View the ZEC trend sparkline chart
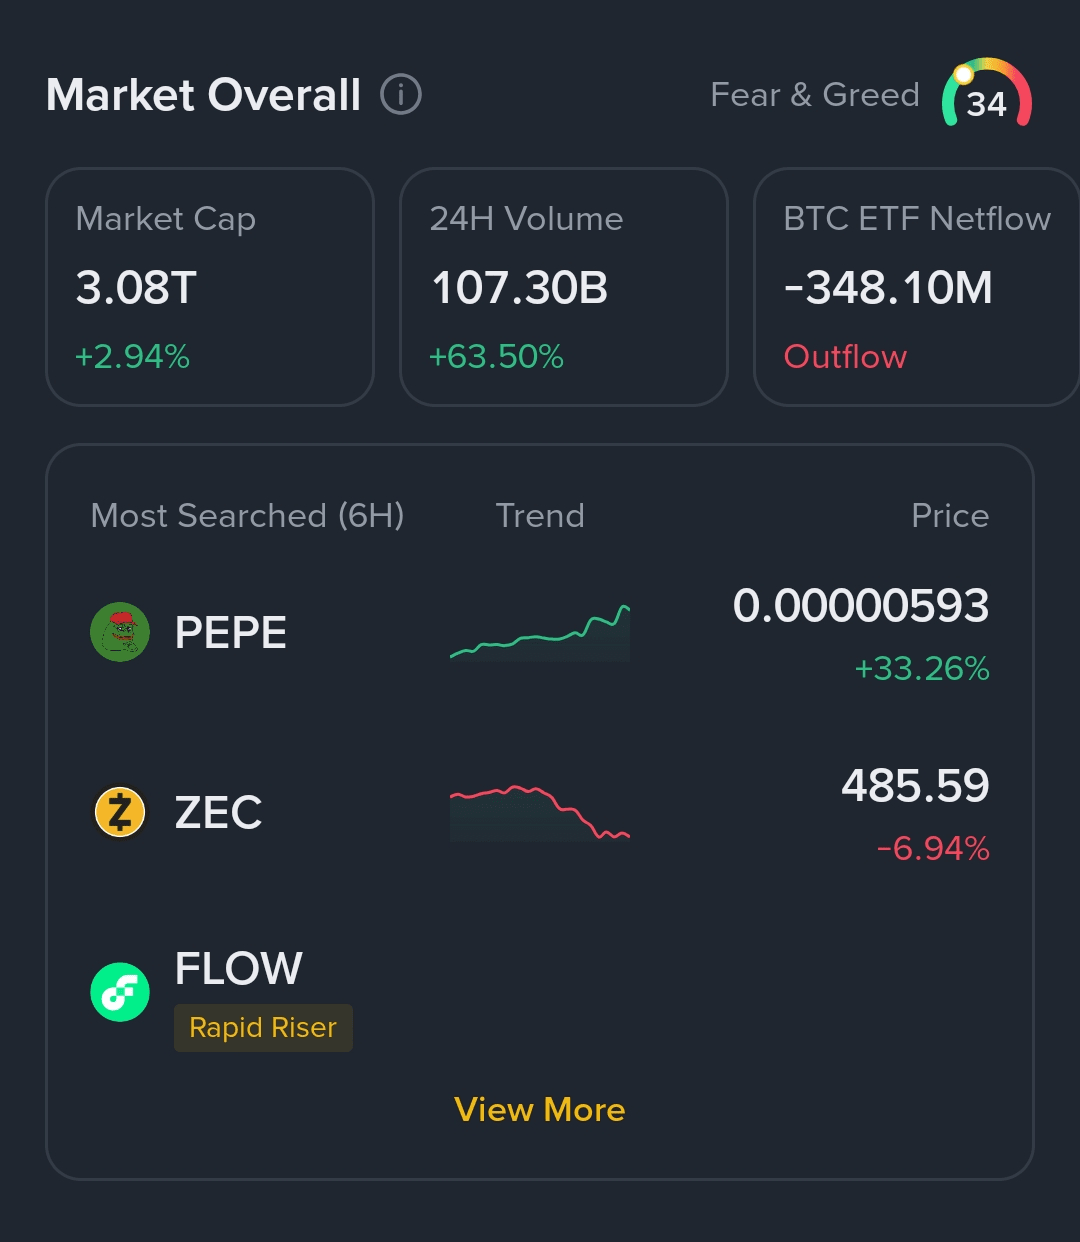The height and width of the screenshot is (1242, 1080). [x=540, y=813]
